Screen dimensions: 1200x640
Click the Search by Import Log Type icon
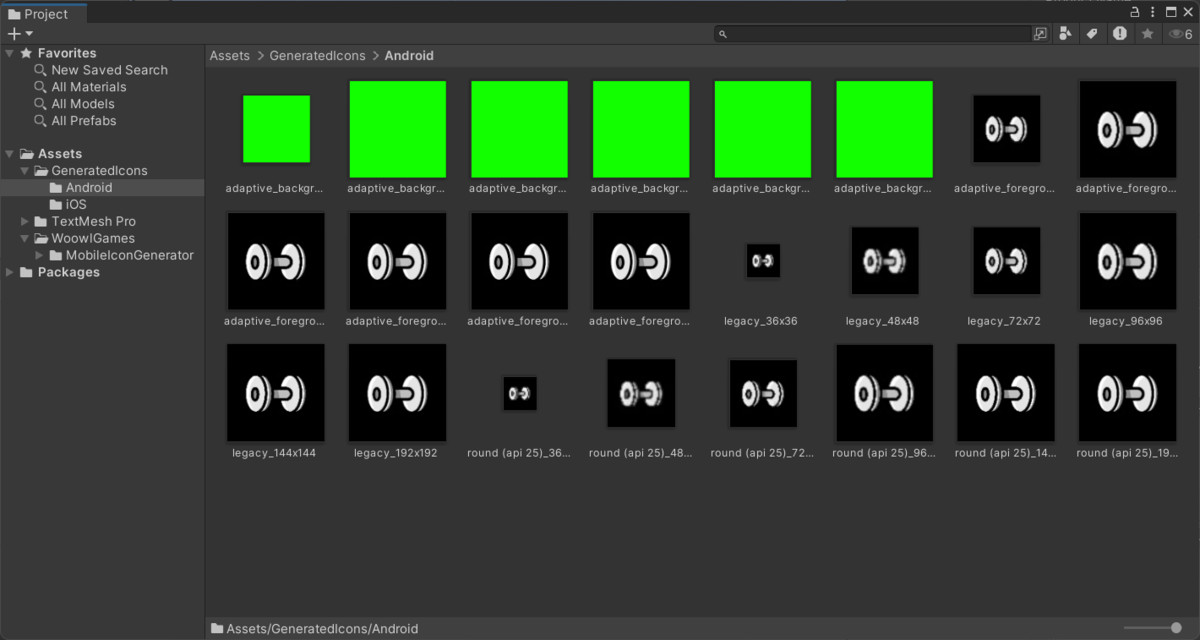[x=1119, y=34]
